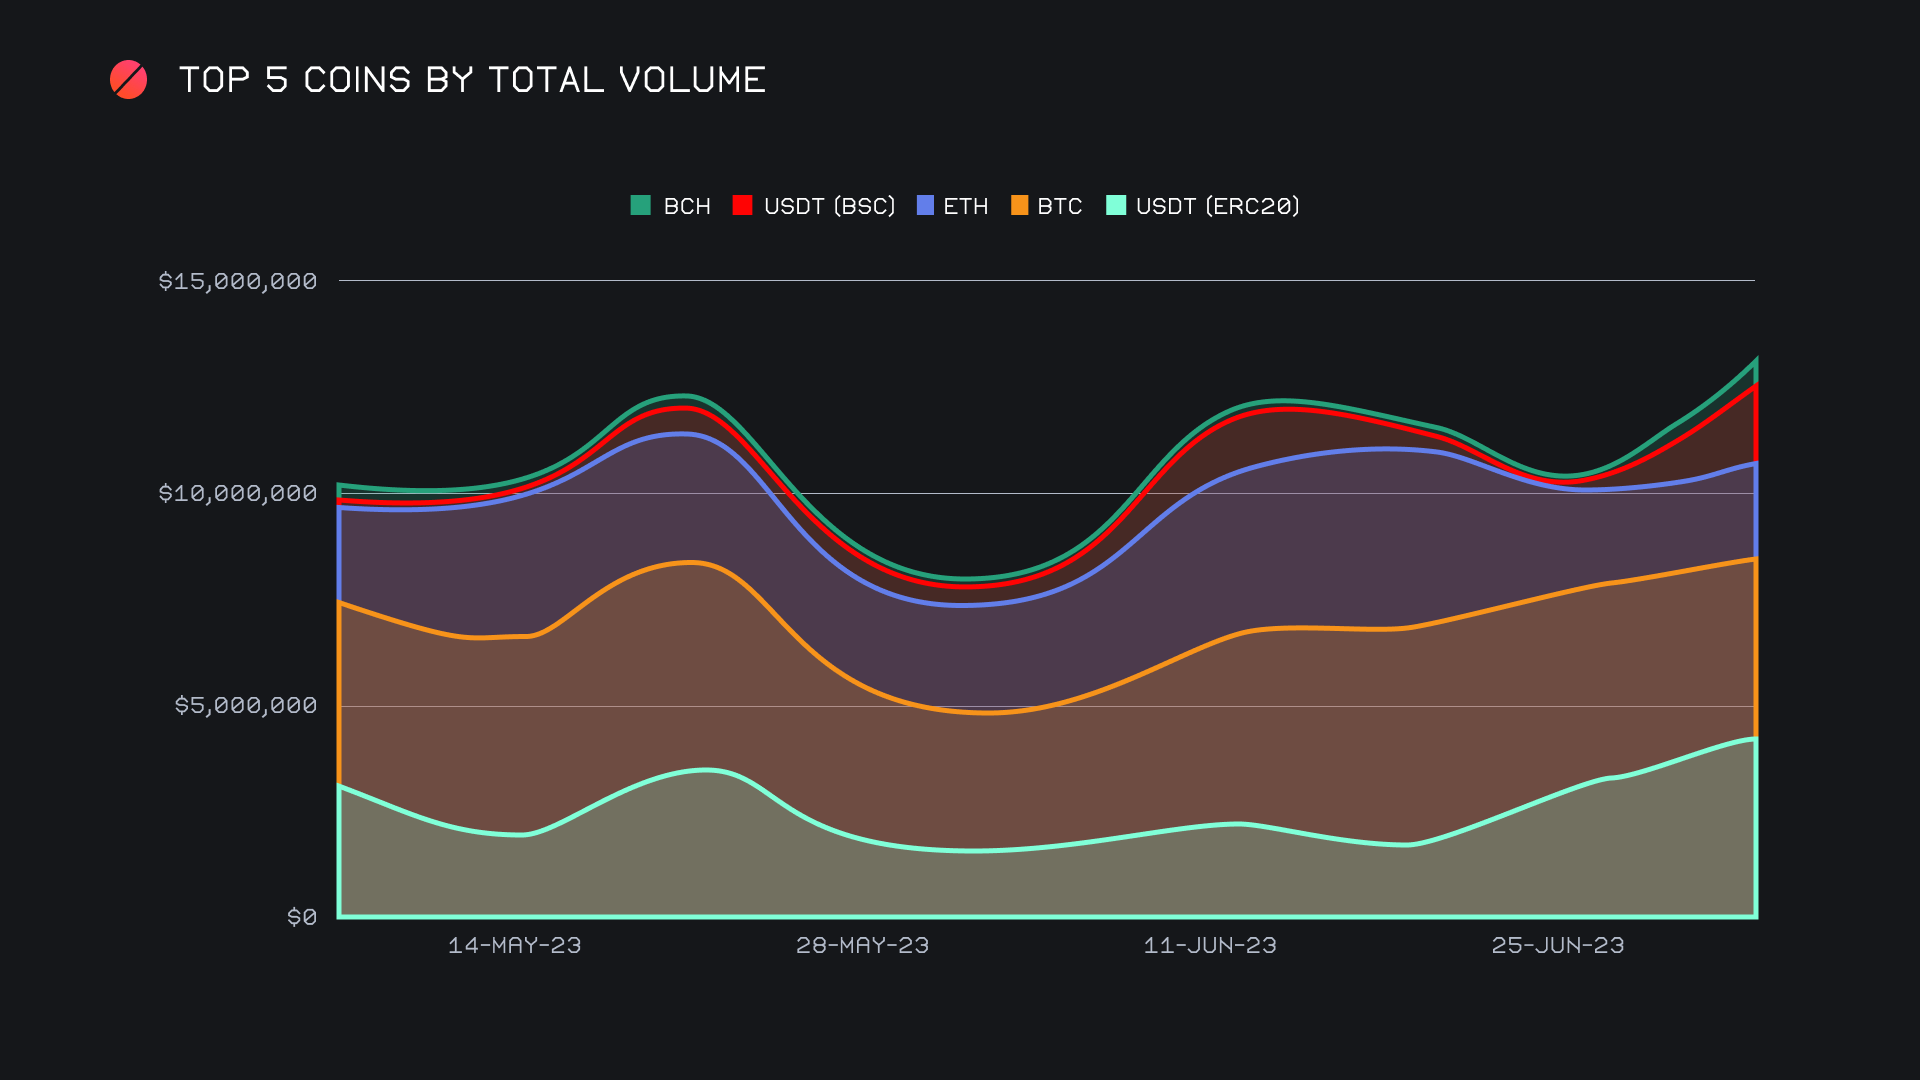Click the 28-MAY-23 x-axis date label
The image size is (1920, 1080).
pos(862,945)
